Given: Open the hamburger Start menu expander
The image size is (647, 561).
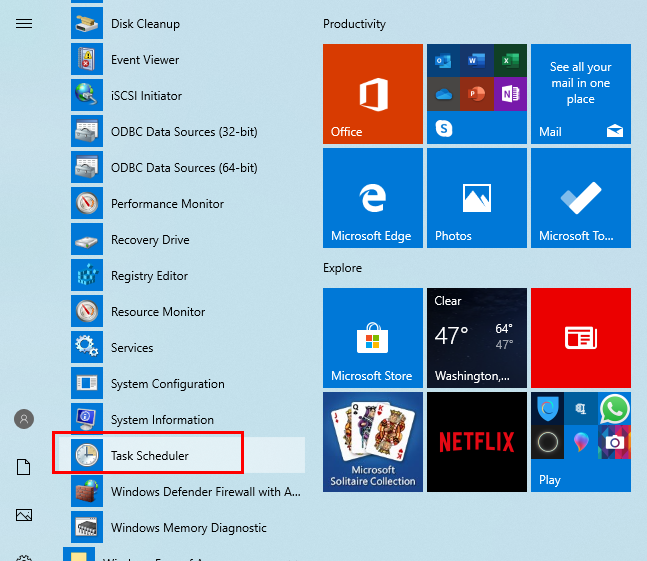Looking at the screenshot, I should click(x=24, y=24).
